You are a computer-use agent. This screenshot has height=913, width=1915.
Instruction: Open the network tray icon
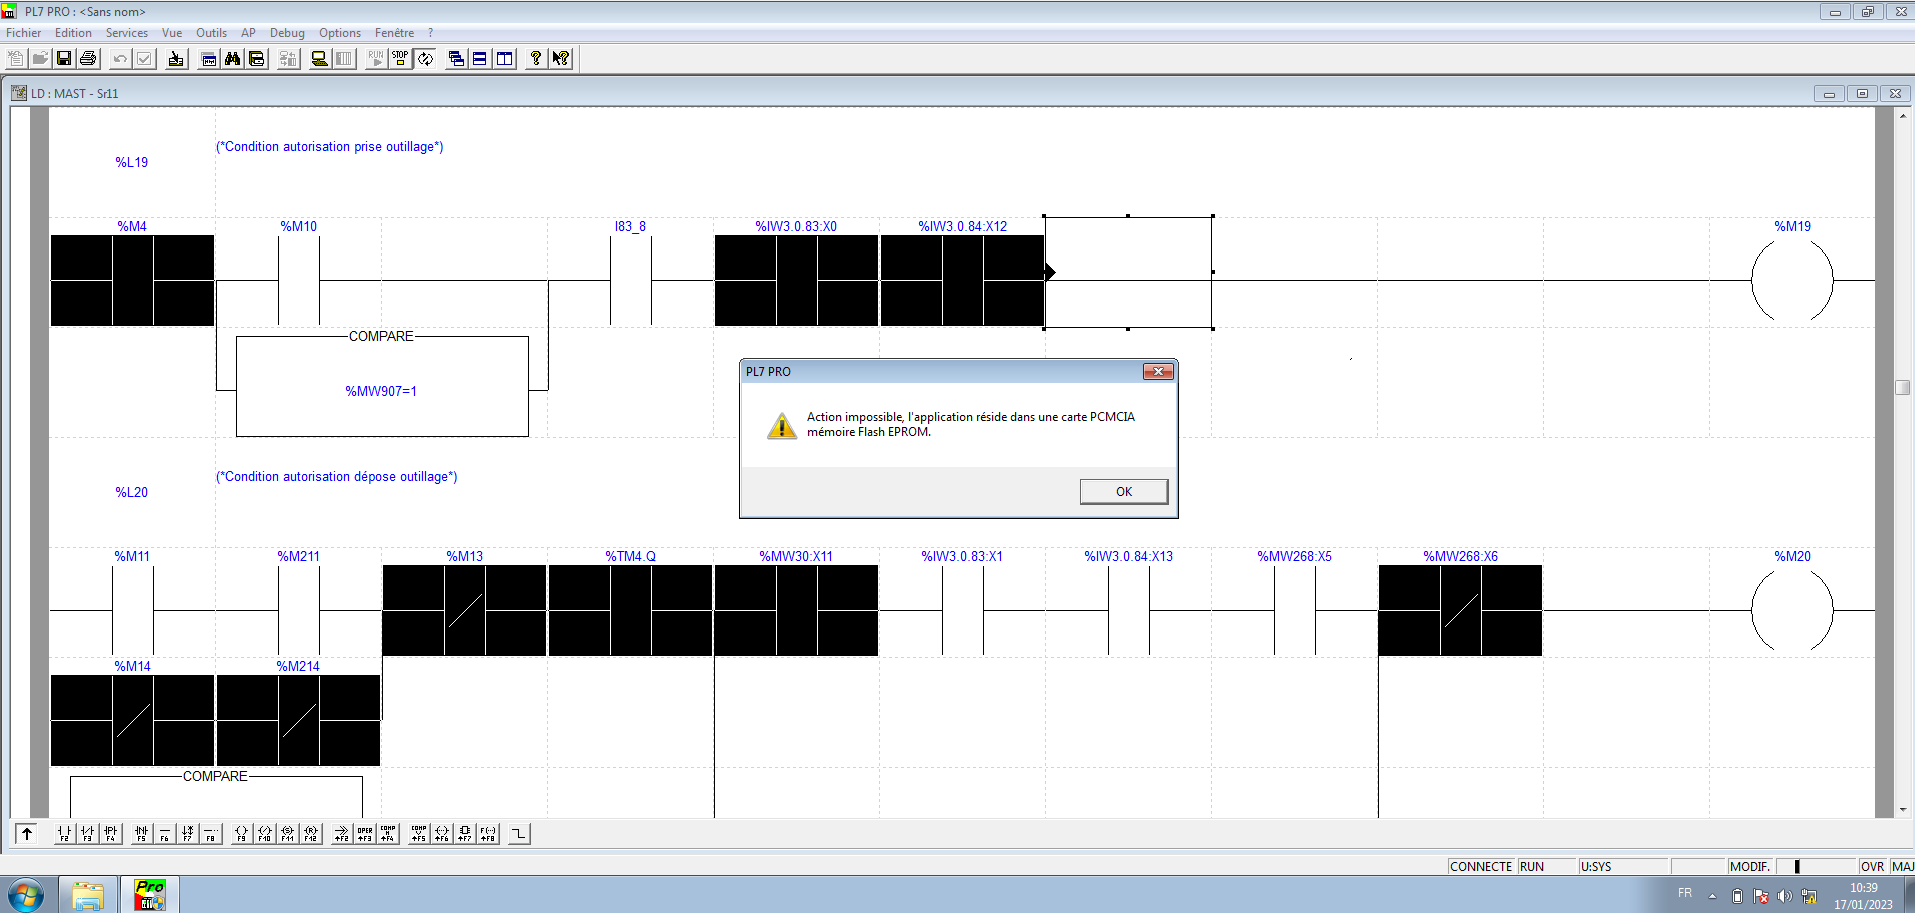pos(1809,896)
